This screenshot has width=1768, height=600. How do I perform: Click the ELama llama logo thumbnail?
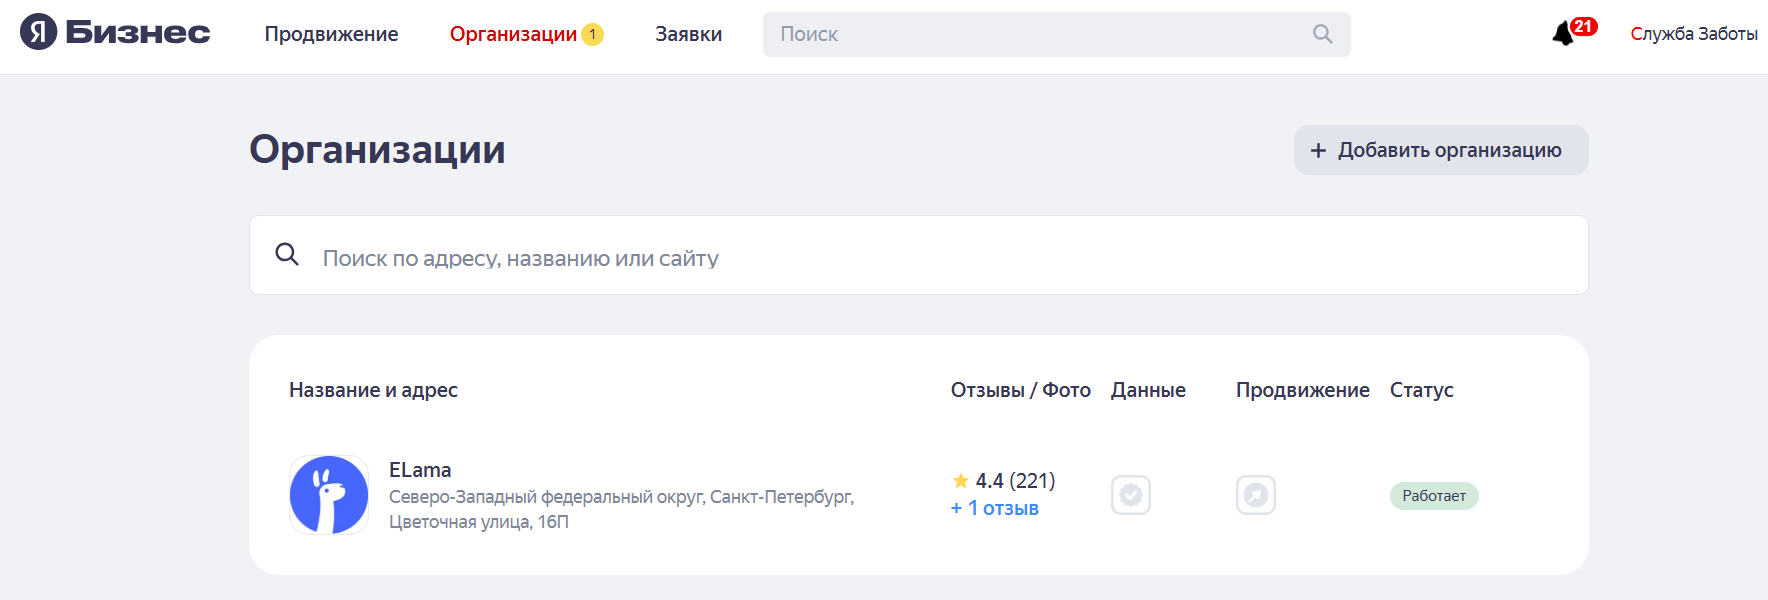coord(329,495)
